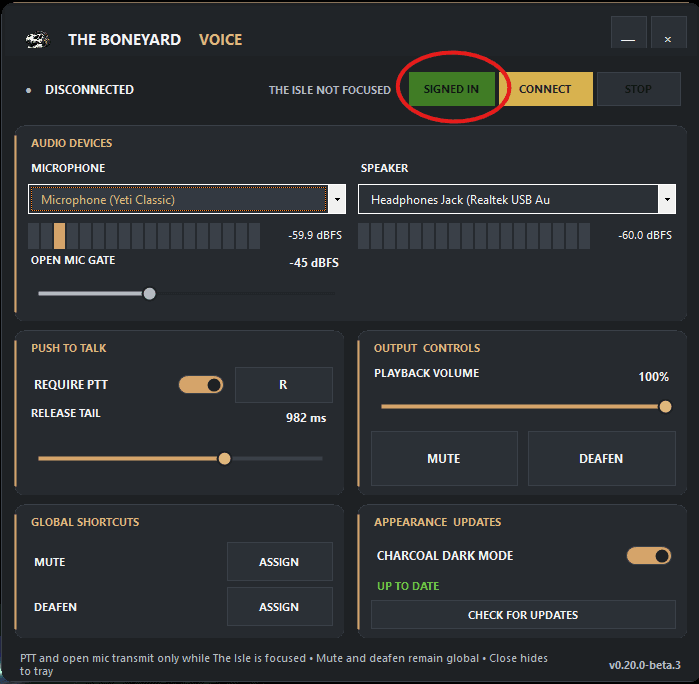Click the STOP button

coord(638,89)
